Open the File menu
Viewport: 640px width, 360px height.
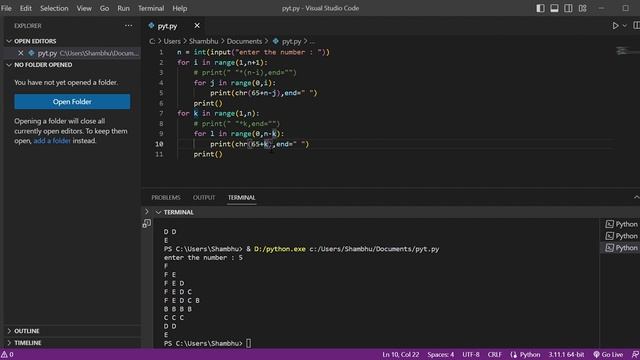tap(7, 8)
